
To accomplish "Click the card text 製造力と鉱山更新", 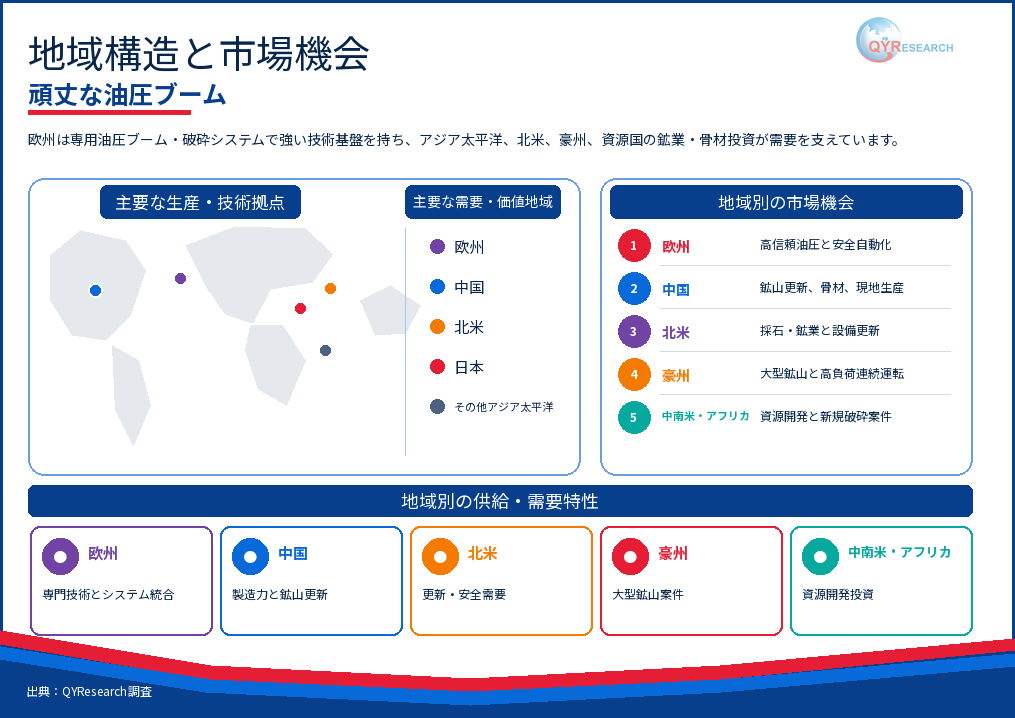I will point(280,594).
